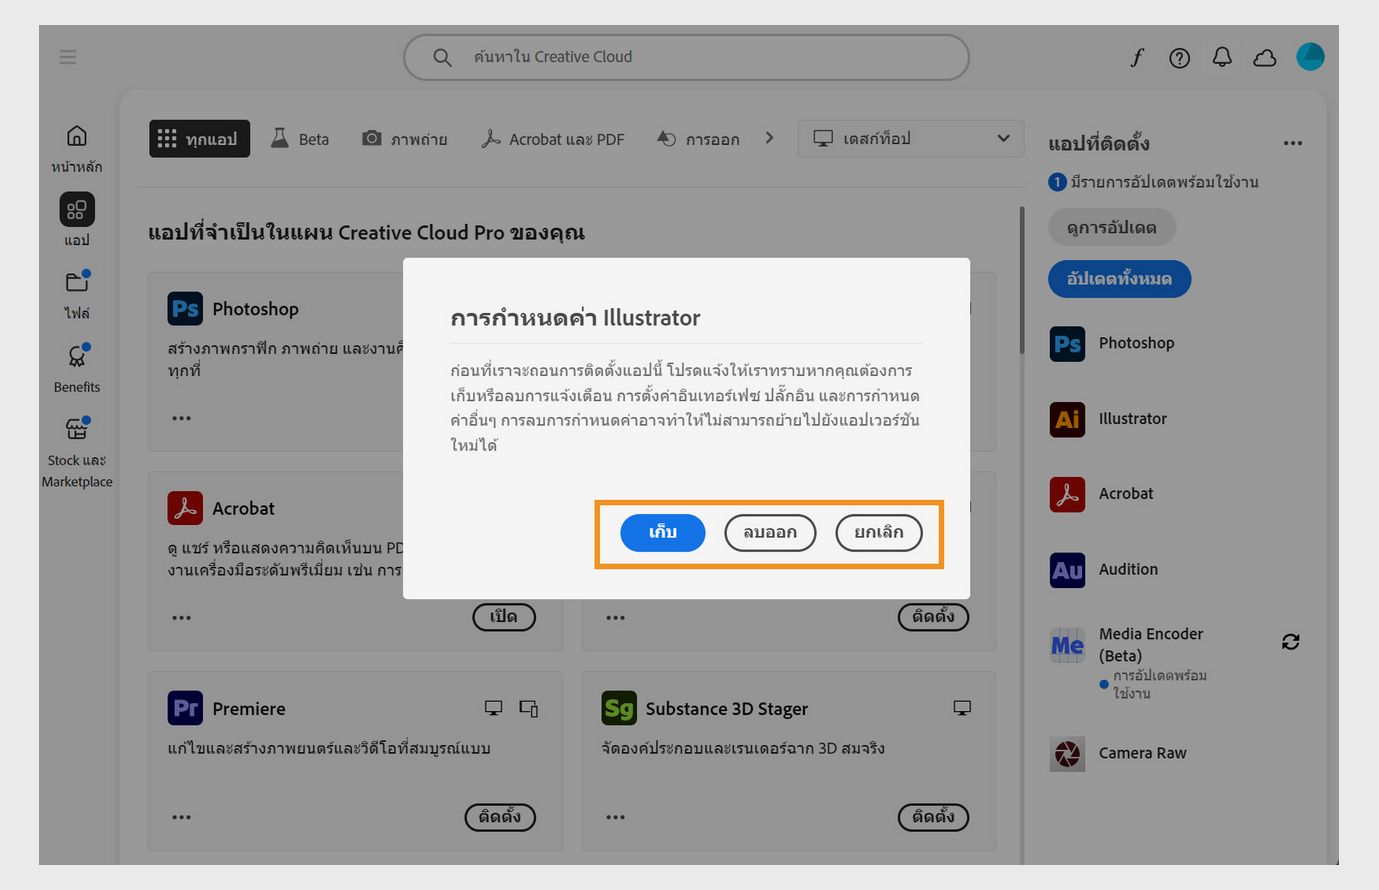Switch to the การออก tab
Image resolution: width=1379 pixels, height=890 pixels.
click(698, 139)
